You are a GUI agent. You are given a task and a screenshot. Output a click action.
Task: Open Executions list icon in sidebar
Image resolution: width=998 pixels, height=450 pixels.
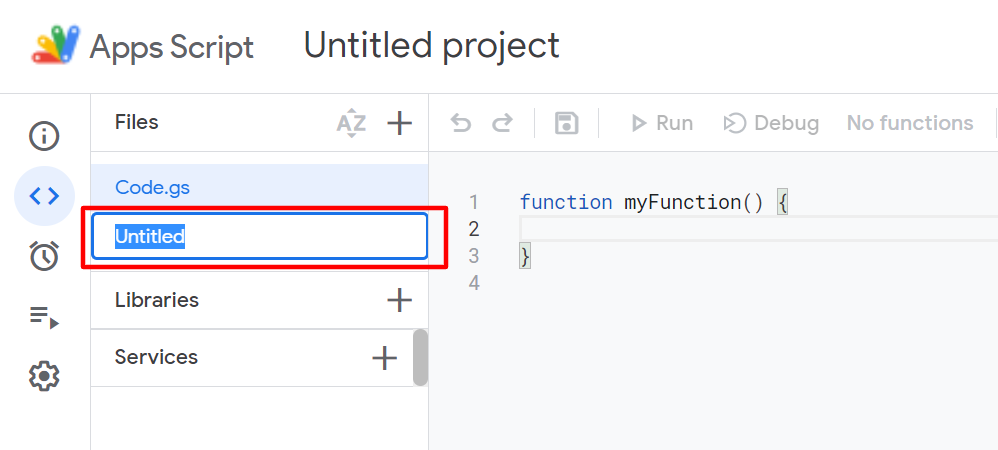(x=45, y=316)
